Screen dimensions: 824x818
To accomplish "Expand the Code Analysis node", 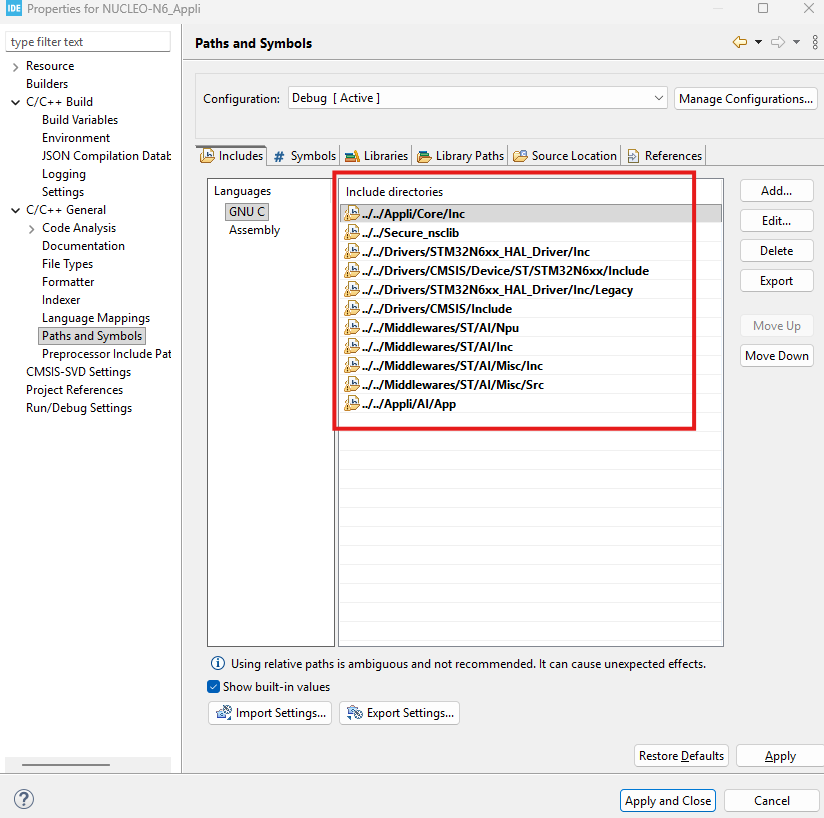I will 32,229.
